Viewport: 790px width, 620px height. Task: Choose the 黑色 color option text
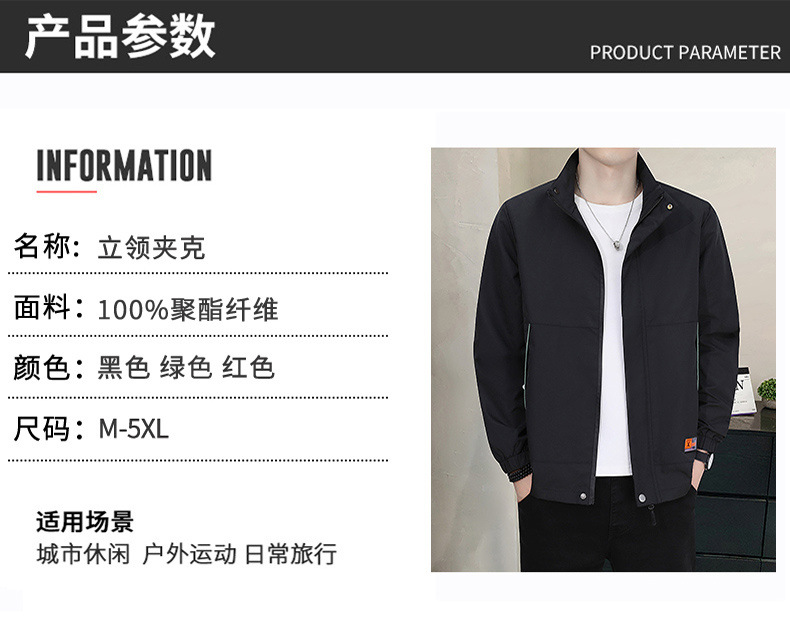point(124,367)
